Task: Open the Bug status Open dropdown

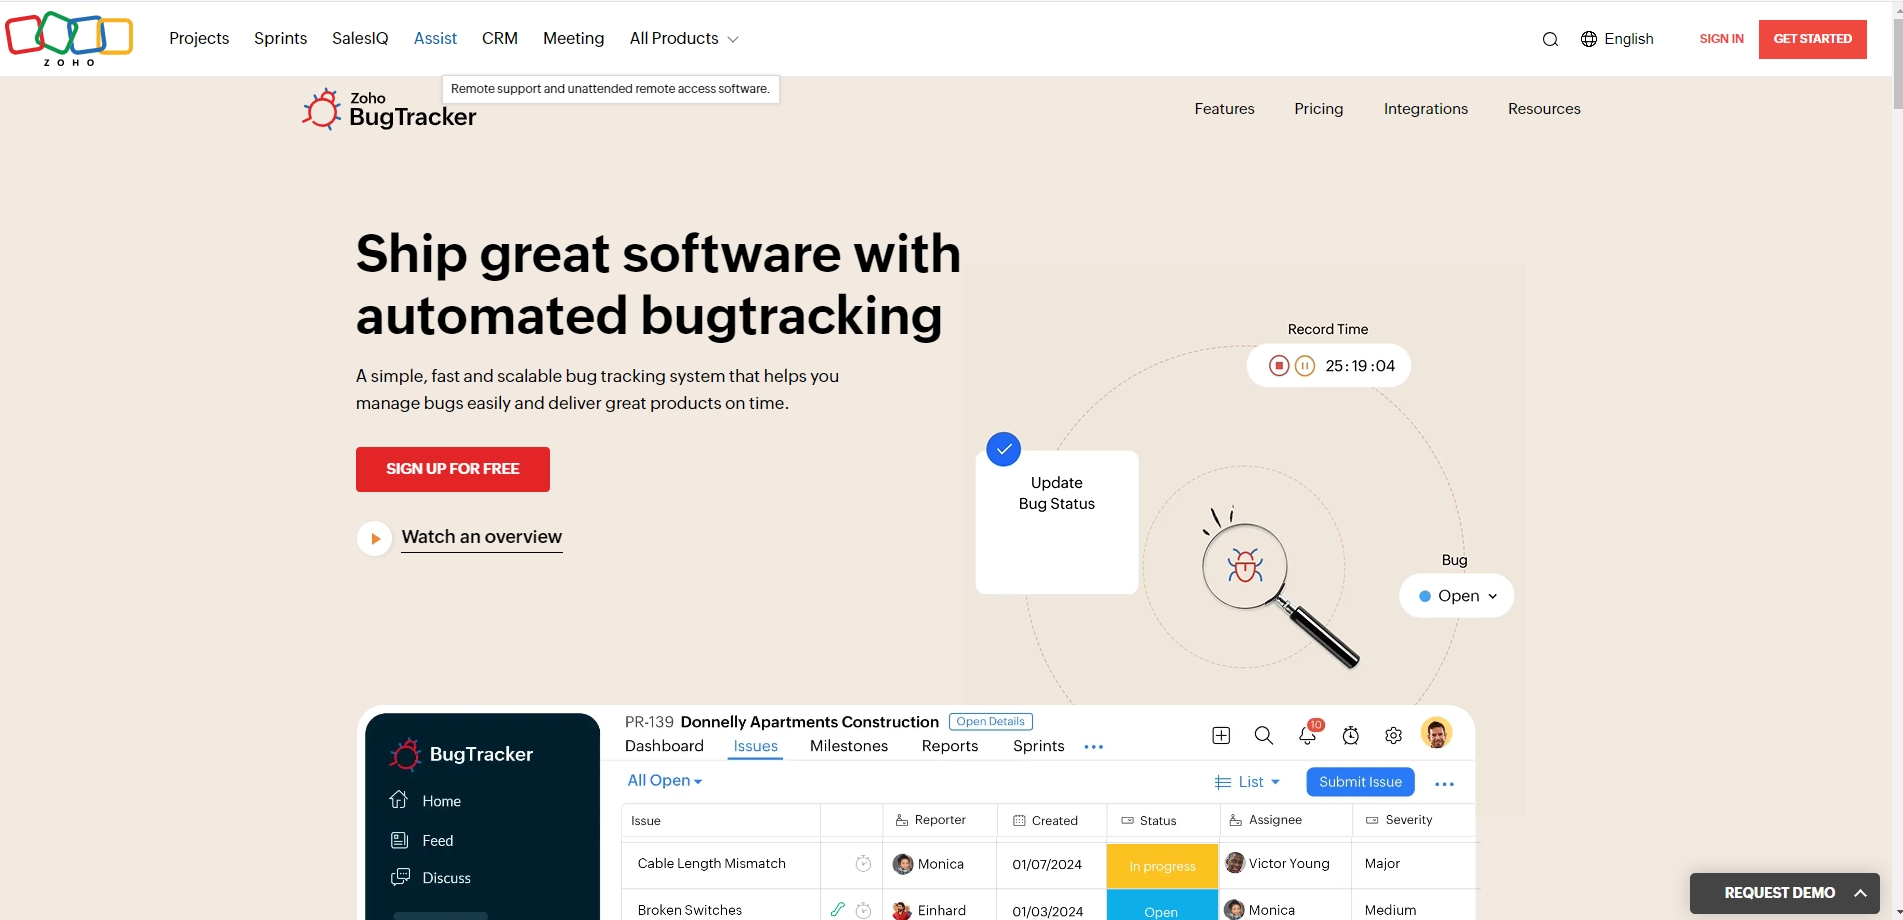Action: 1457,596
